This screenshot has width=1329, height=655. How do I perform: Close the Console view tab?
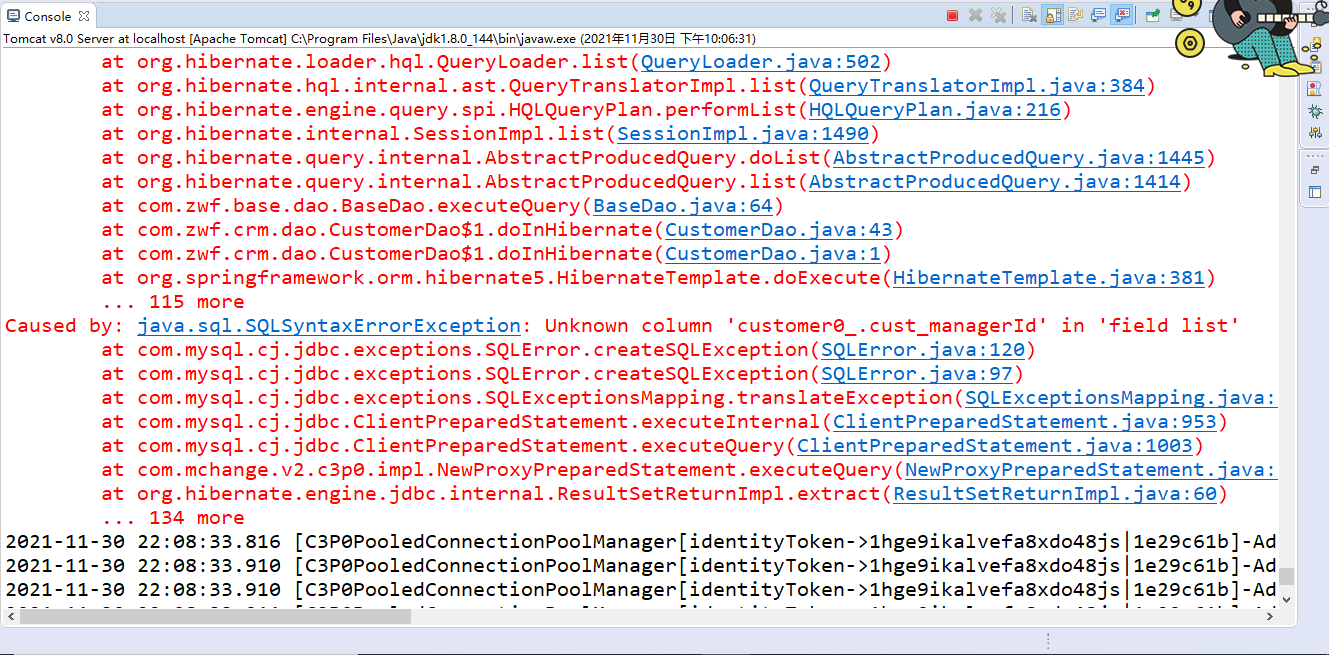[83, 16]
